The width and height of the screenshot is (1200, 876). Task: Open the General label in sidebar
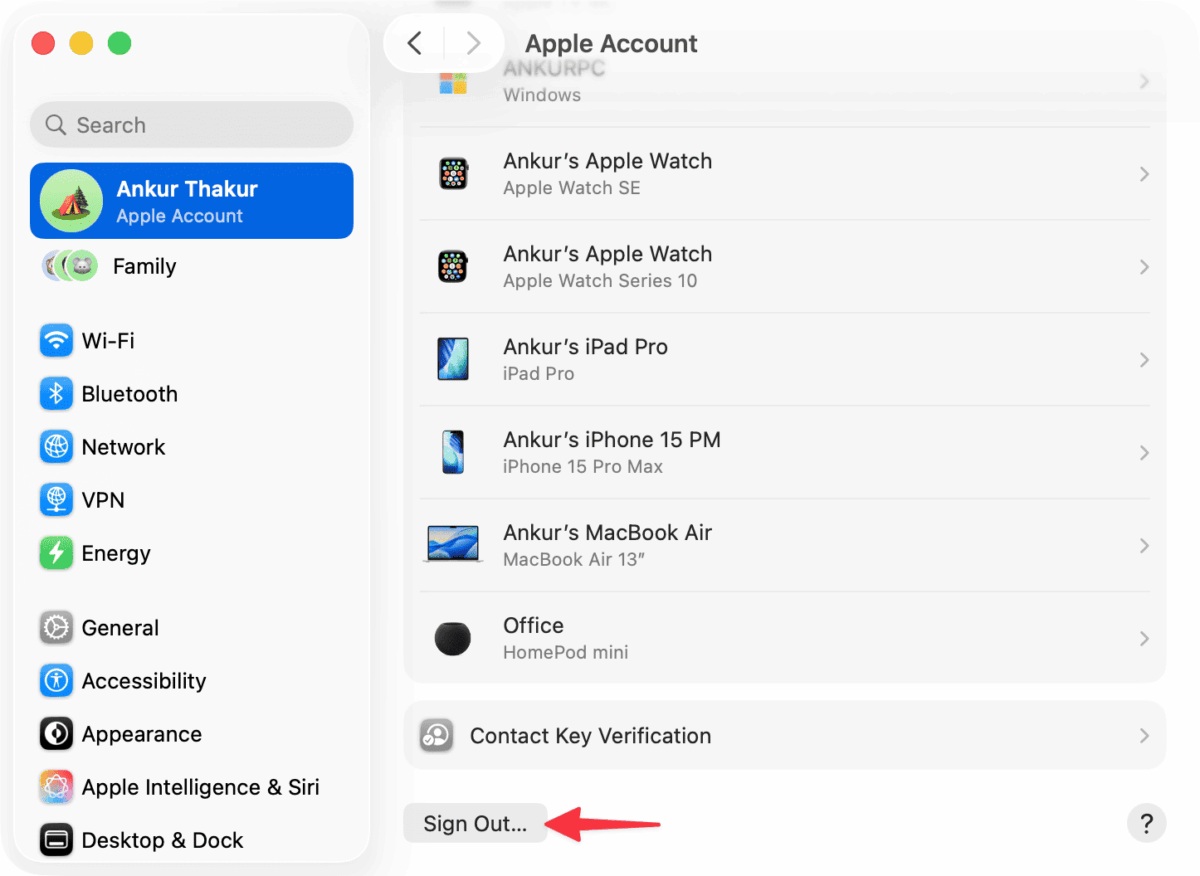pyautogui.click(x=120, y=628)
